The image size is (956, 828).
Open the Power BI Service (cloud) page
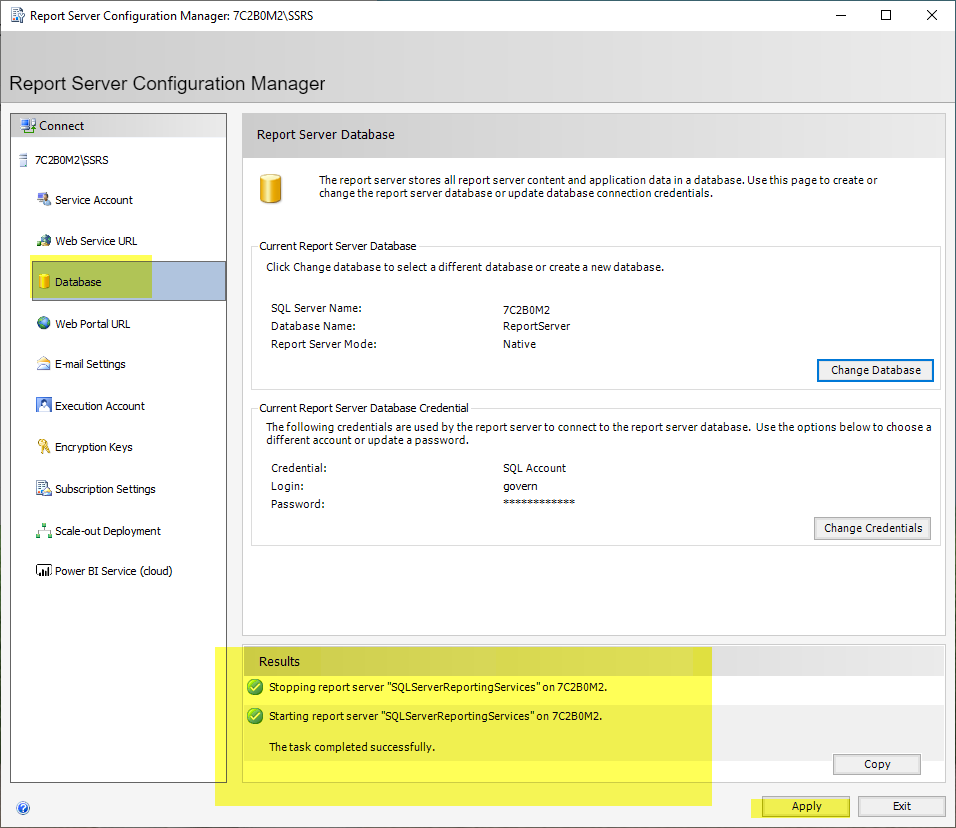[113, 571]
